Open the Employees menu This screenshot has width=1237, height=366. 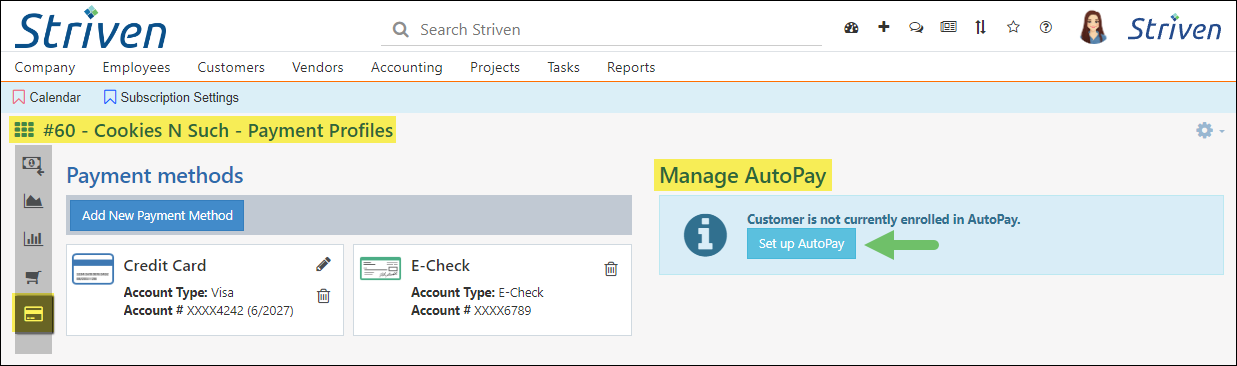136,67
